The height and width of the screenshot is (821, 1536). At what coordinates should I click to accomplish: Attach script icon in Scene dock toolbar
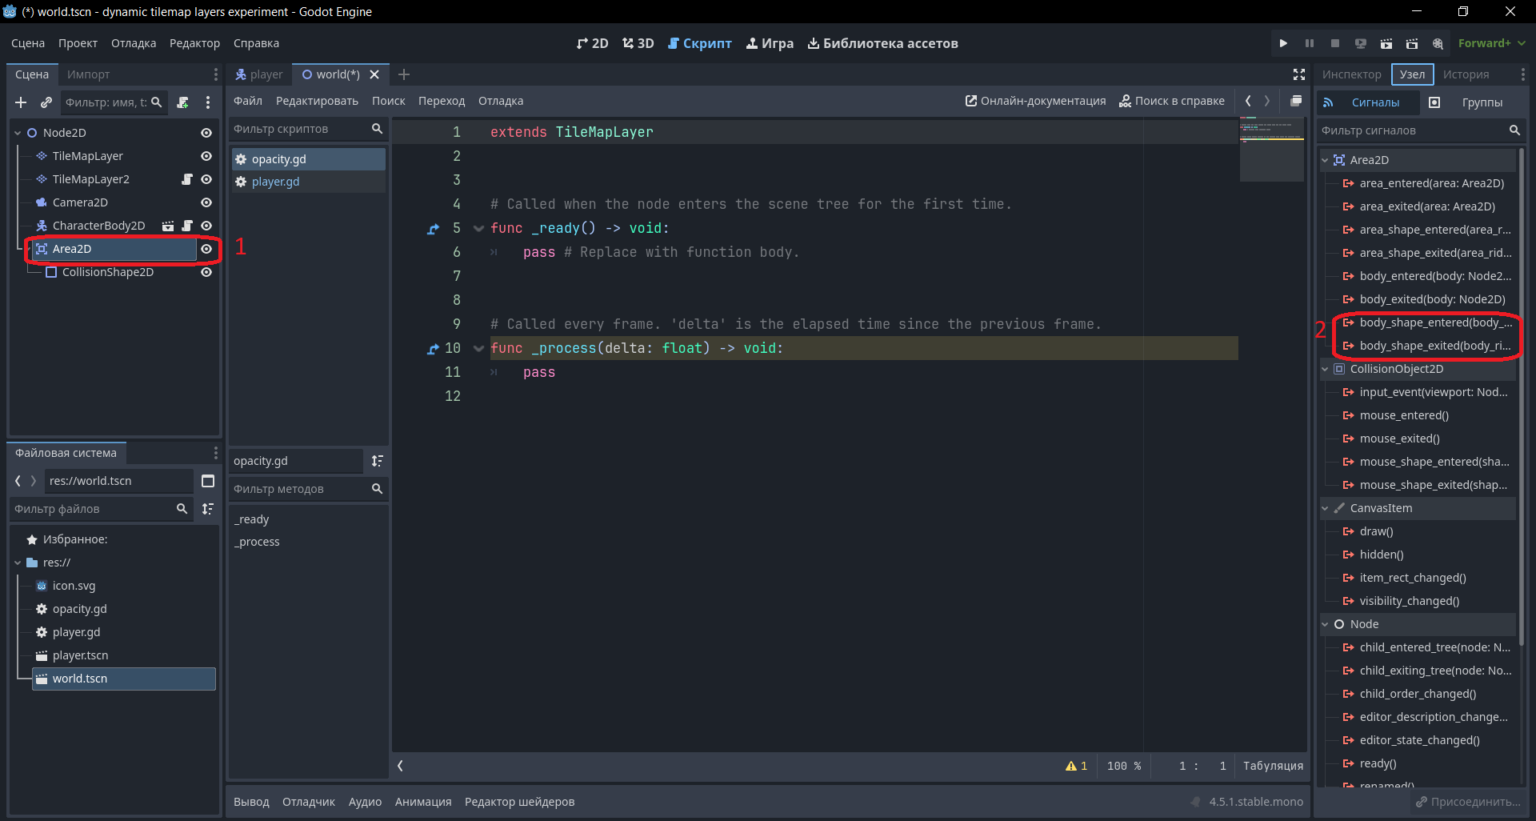pyautogui.click(x=182, y=102)
